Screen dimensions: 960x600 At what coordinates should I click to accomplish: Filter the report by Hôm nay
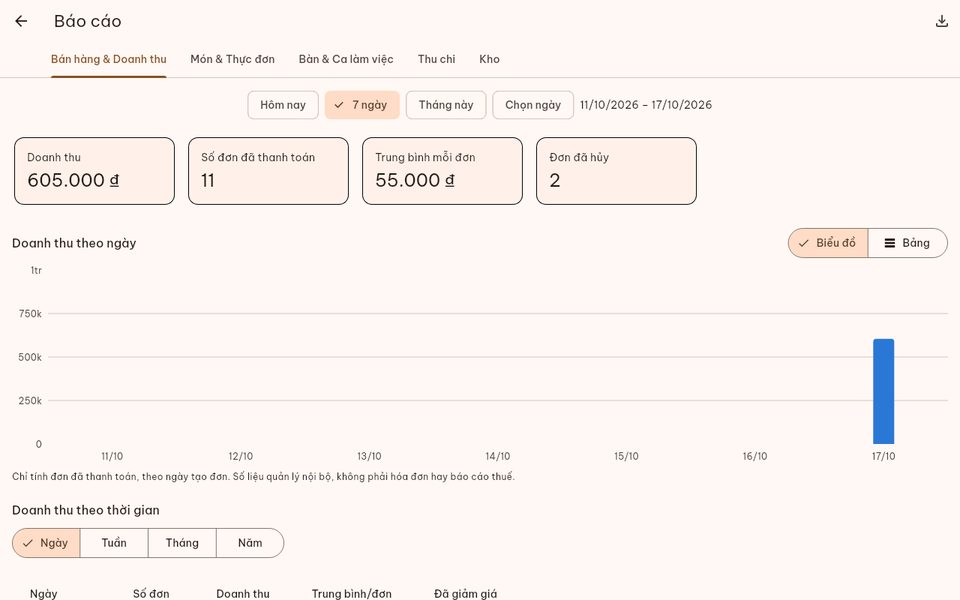tap(283, 105)
